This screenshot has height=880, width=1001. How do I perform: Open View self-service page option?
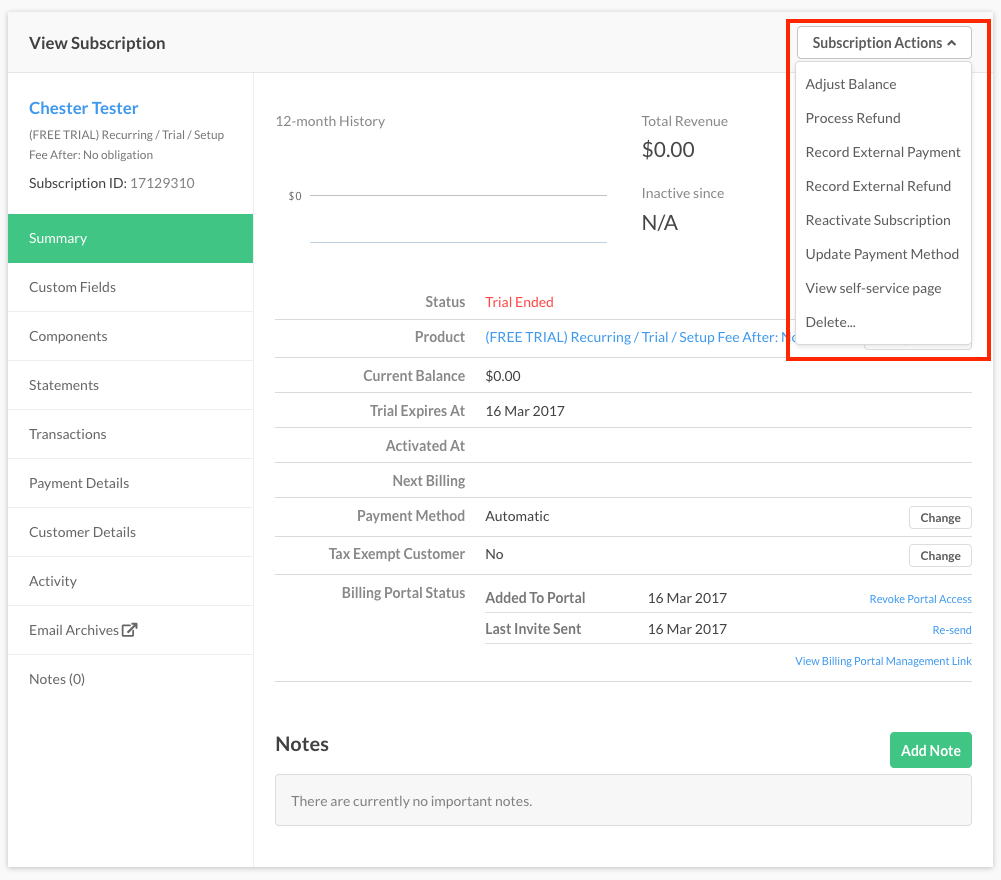873,288
